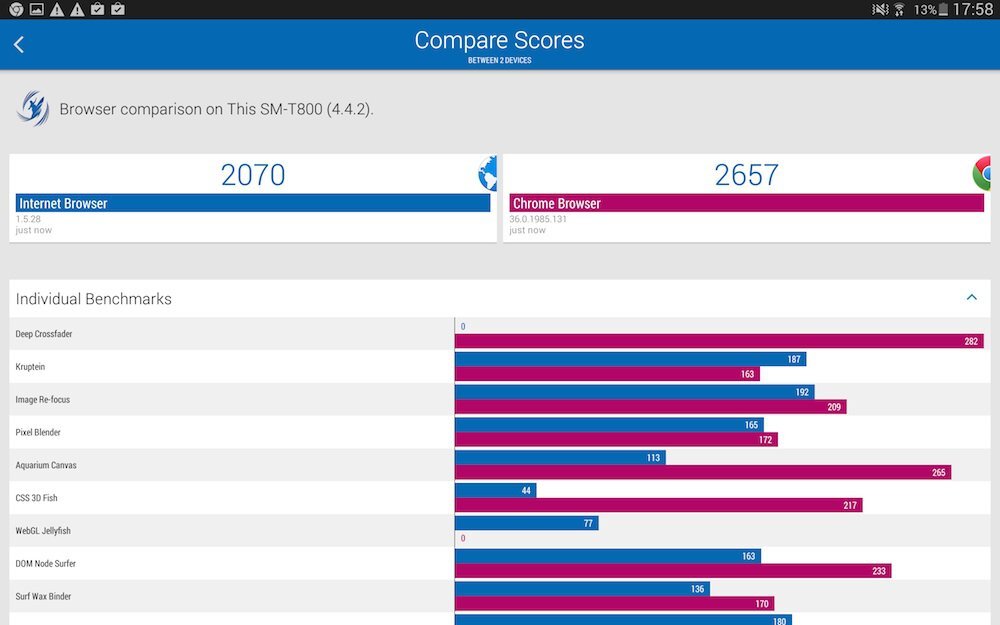This screenshot has width=1000, height=625.
Task: Tap the Vellamo logo beside browser comparison
Action: (32, 108)
